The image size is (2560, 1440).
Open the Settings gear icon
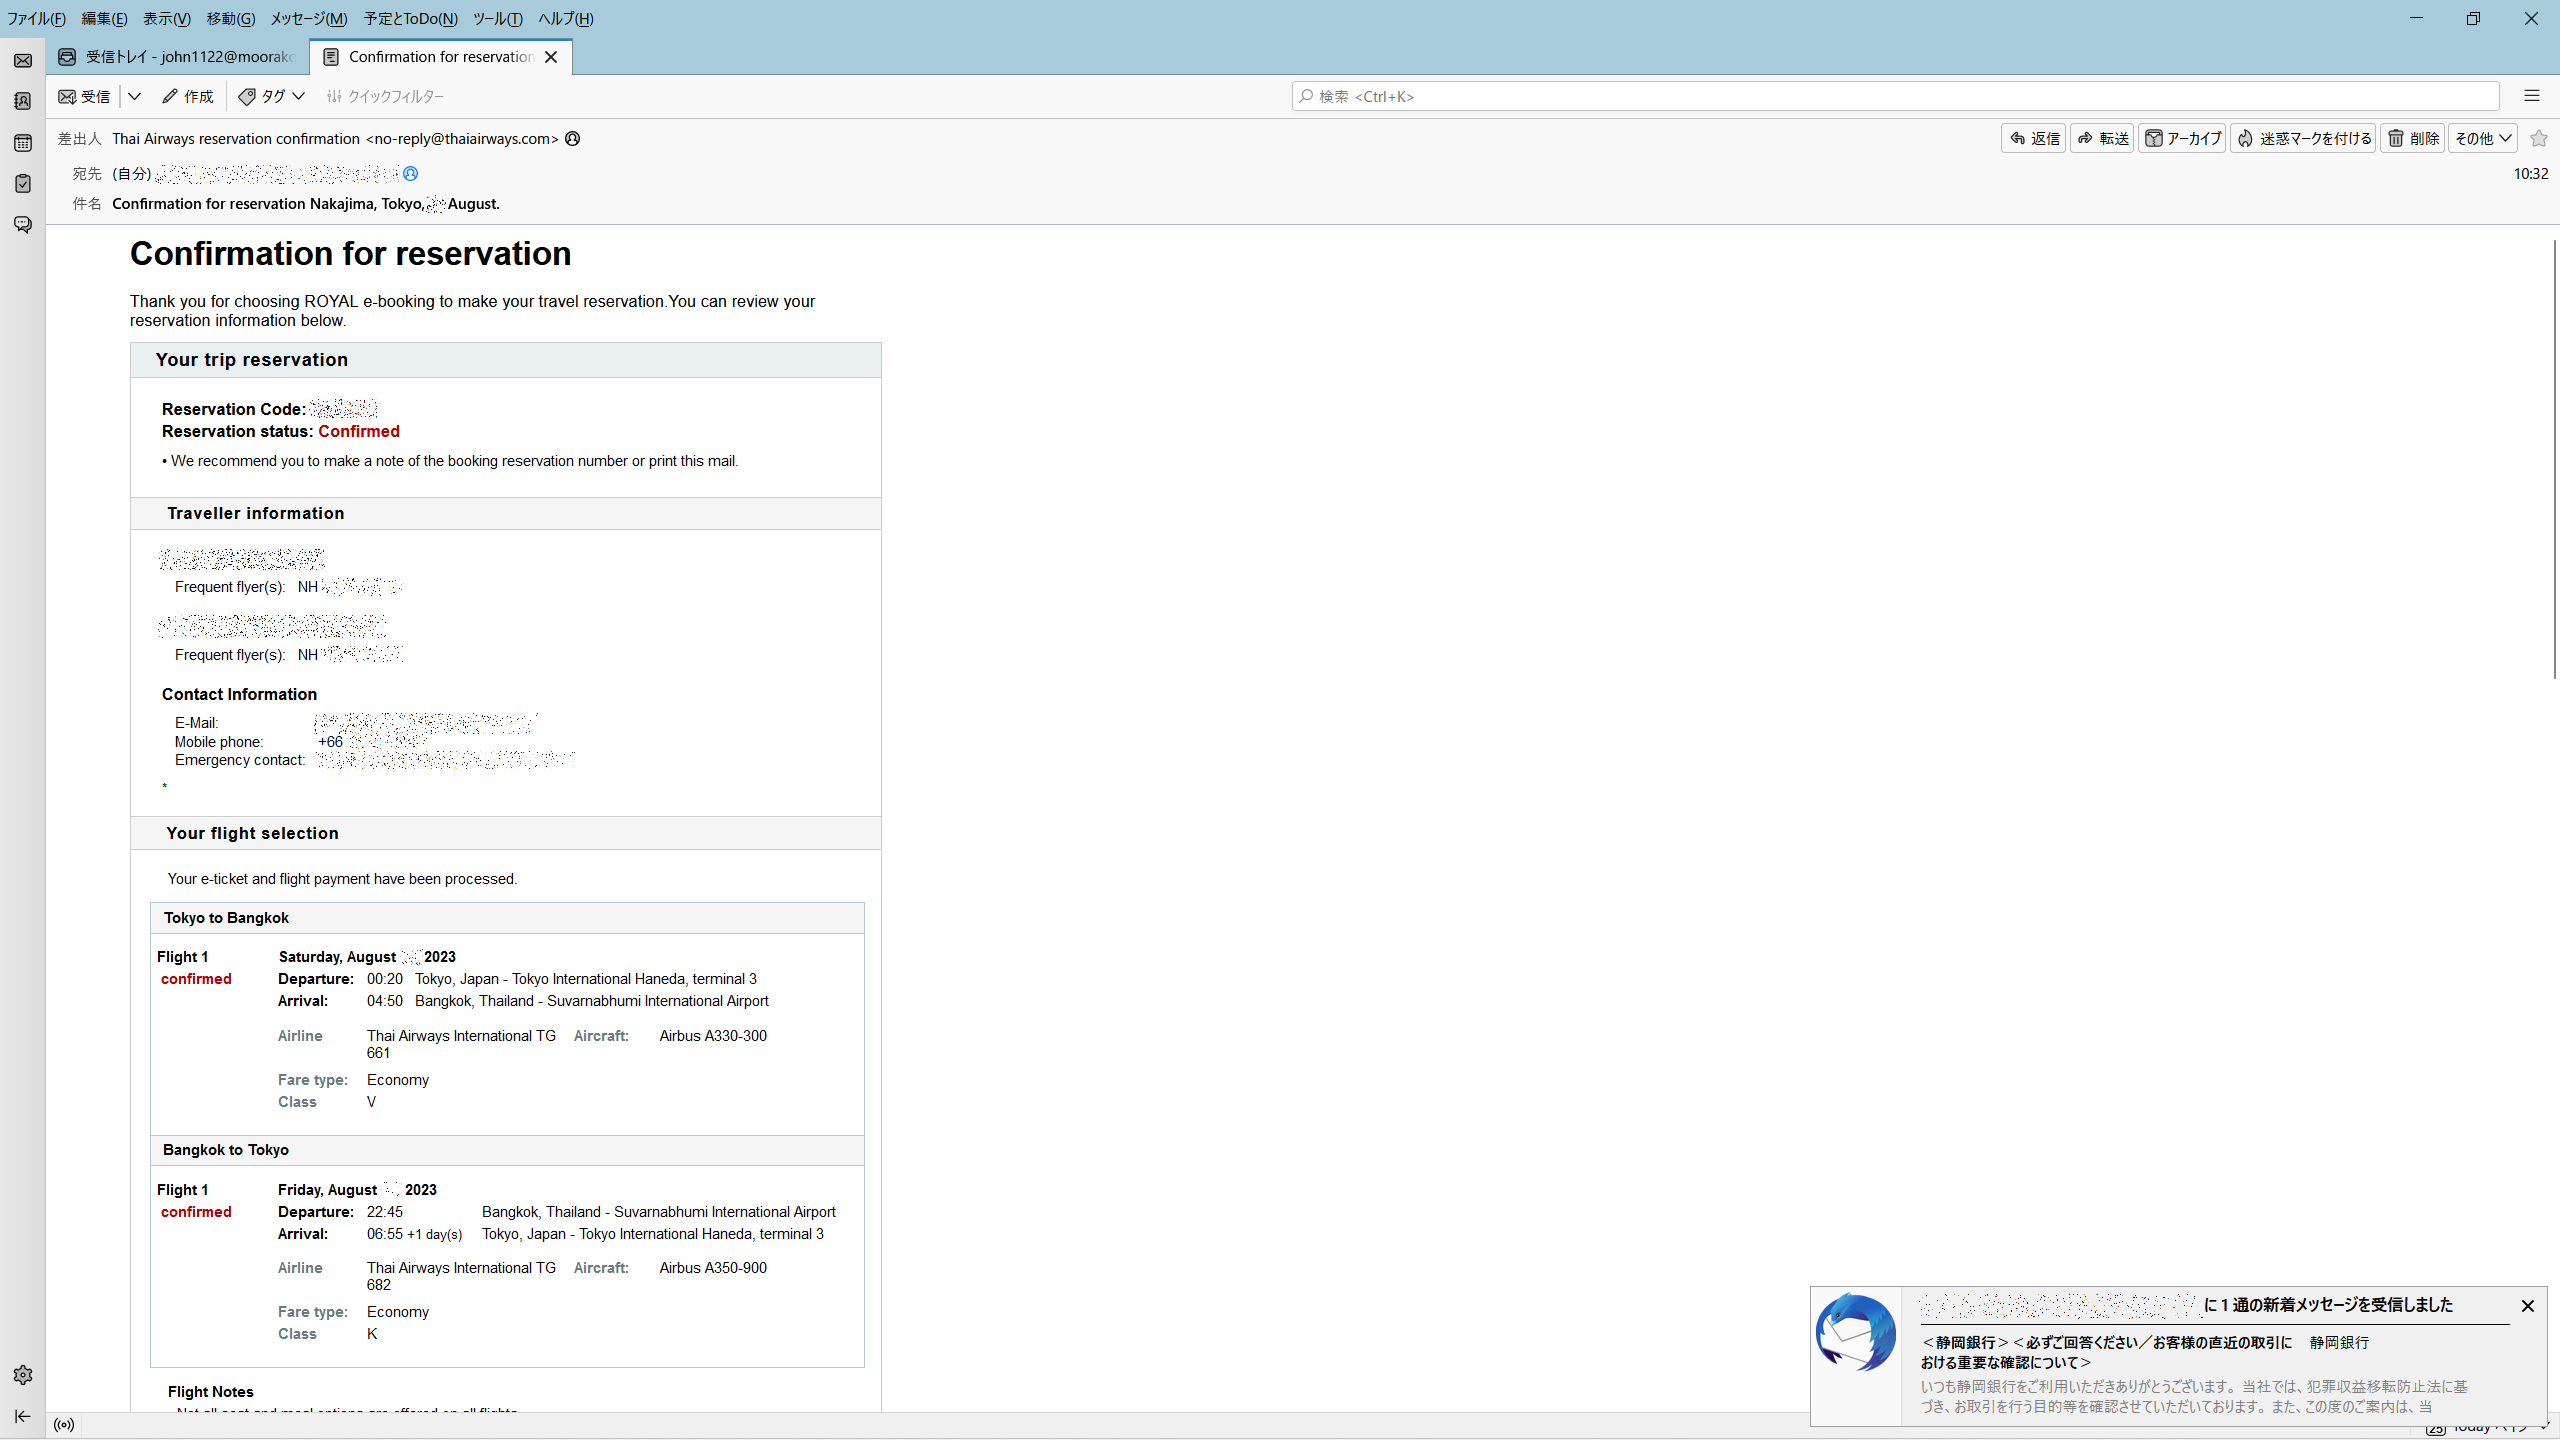pos(23,1375)
